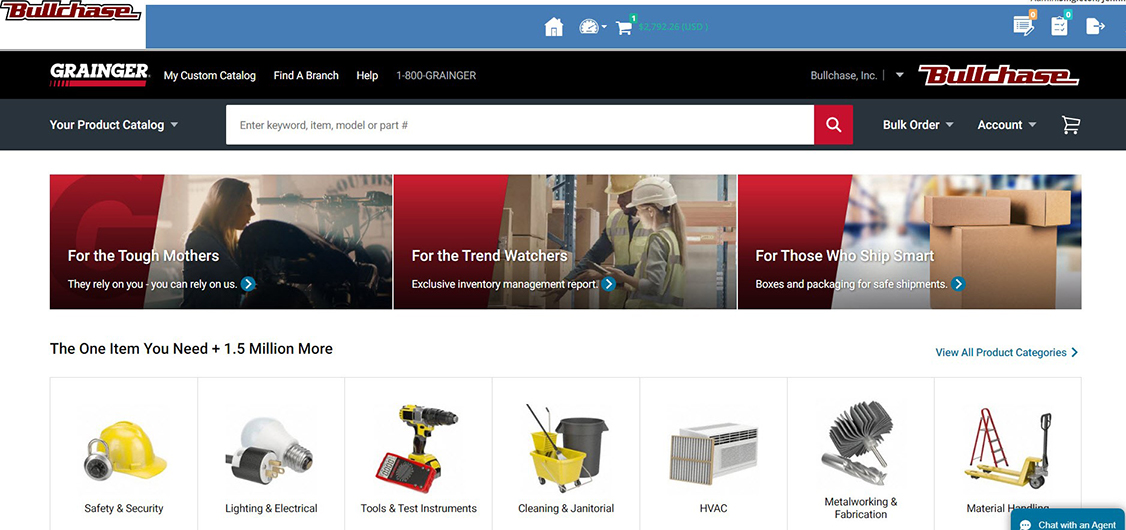
Task: Focus the keyword search input field
Action: (x=520, y=125)
